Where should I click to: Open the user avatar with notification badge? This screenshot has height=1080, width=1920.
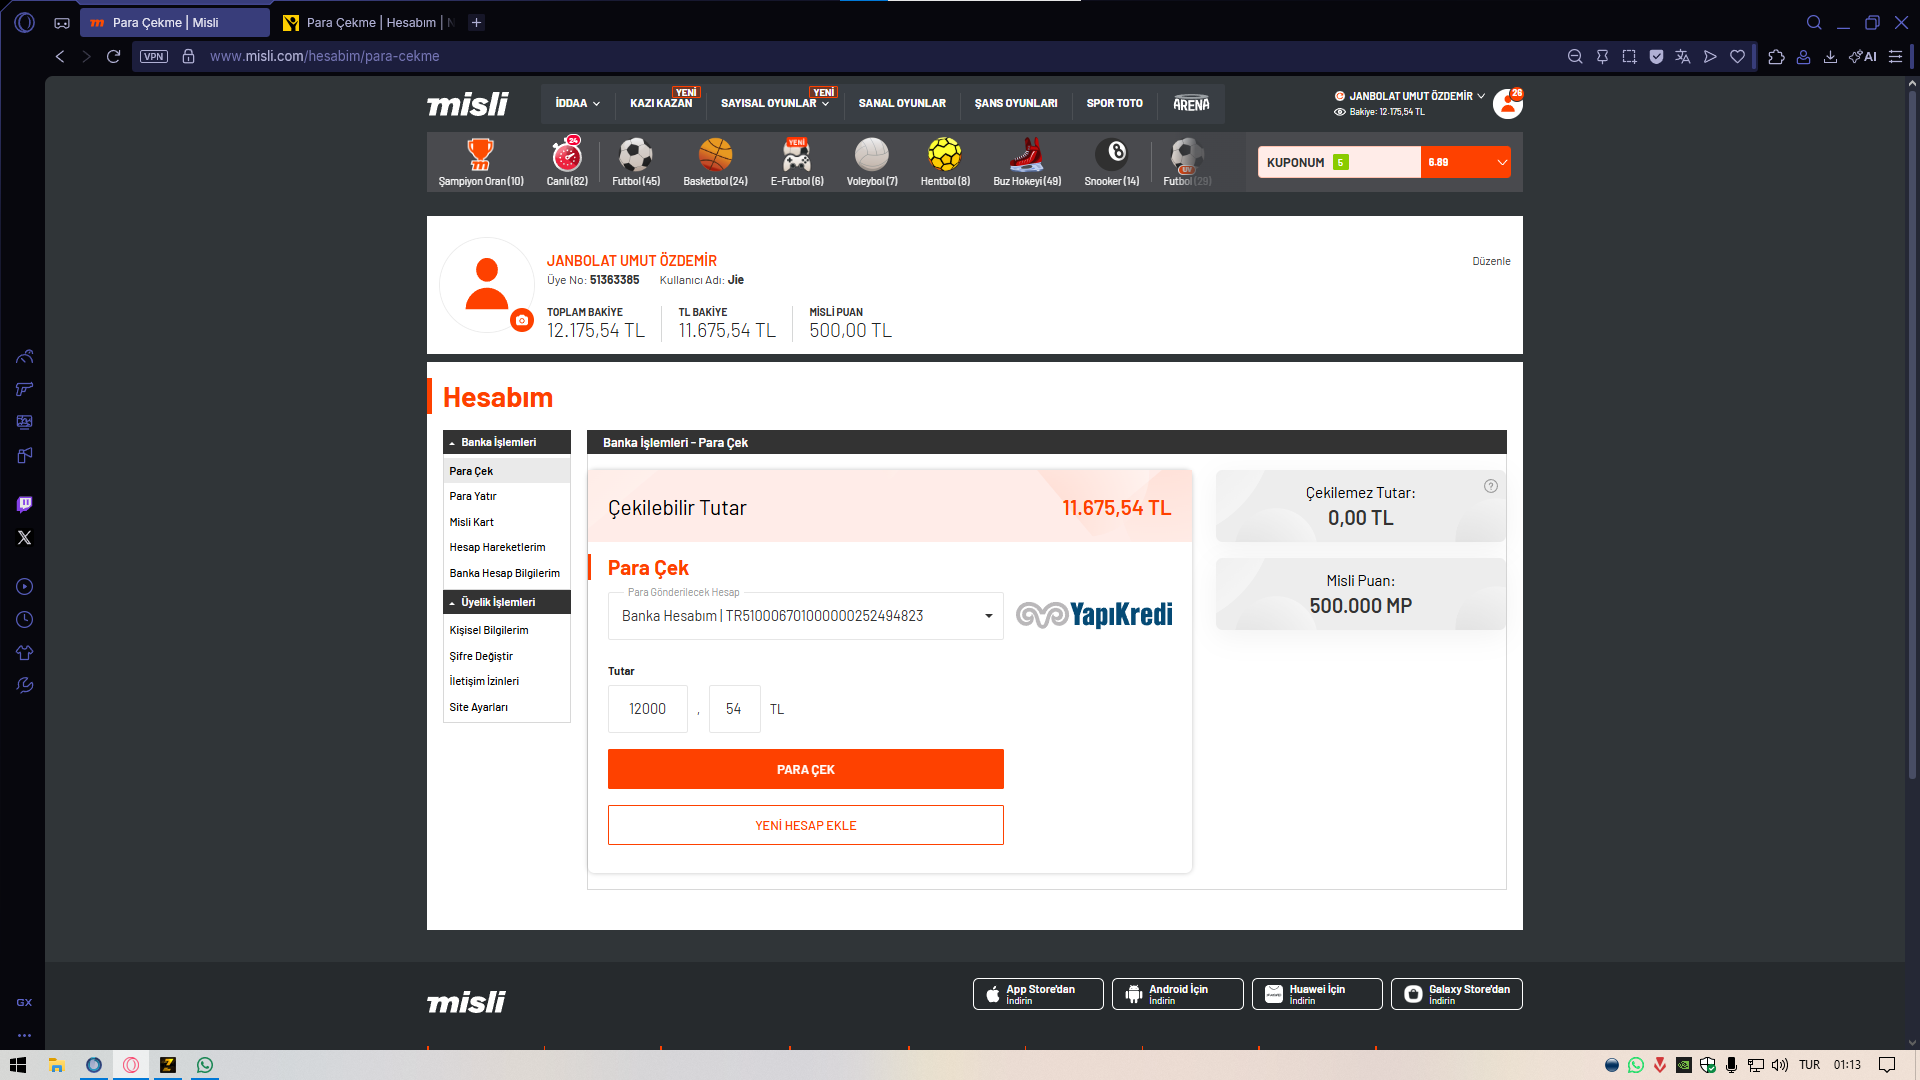point(1508,103)
